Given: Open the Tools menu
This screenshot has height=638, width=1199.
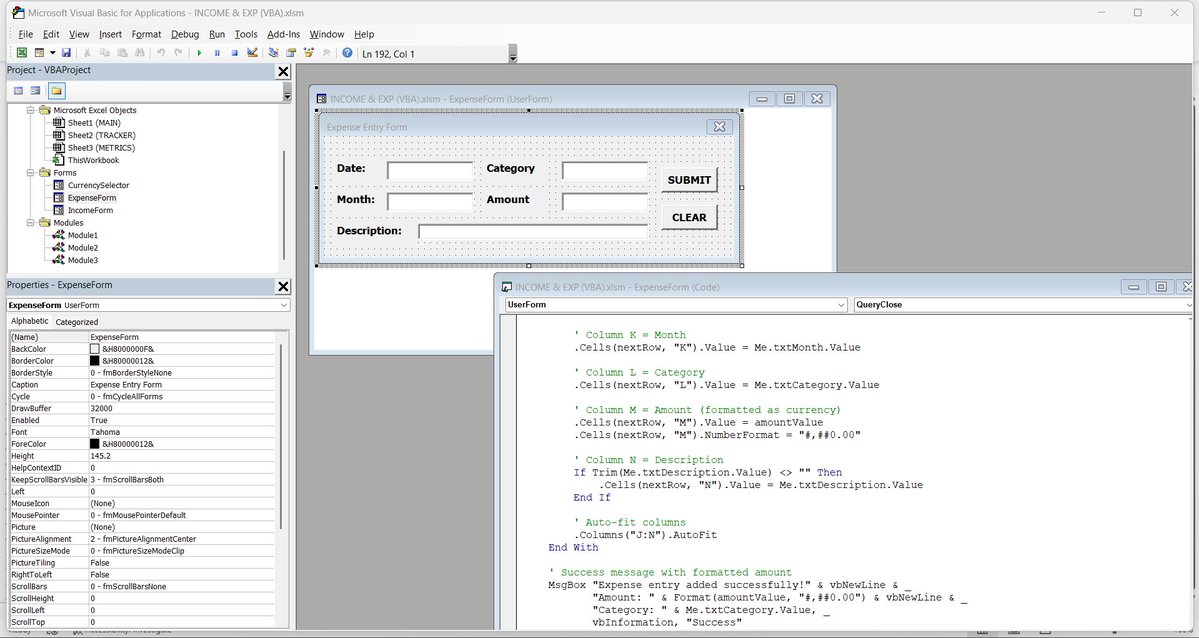Looking at the screenshot, I should pos(245,34).
